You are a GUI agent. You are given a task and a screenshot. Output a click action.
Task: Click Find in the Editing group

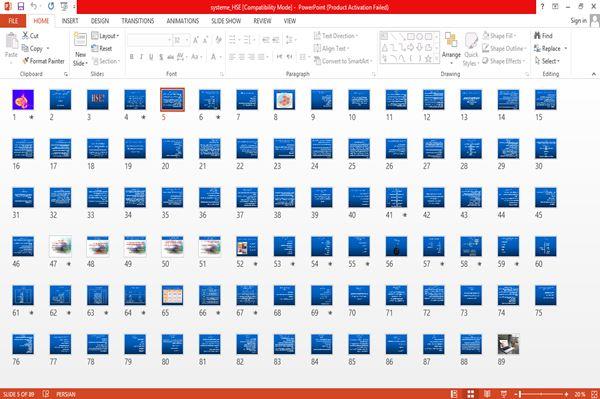(543, 36)
